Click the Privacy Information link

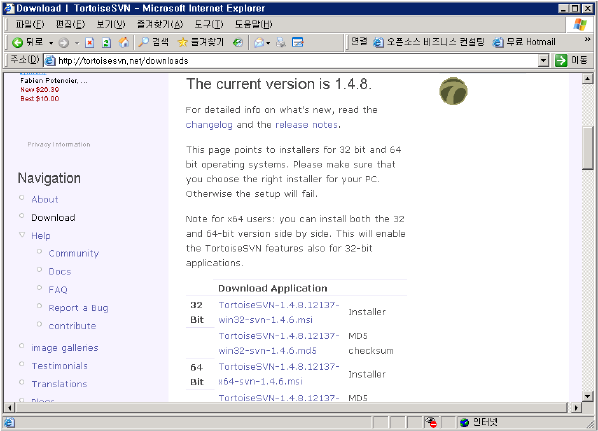[x=59, y=145]
